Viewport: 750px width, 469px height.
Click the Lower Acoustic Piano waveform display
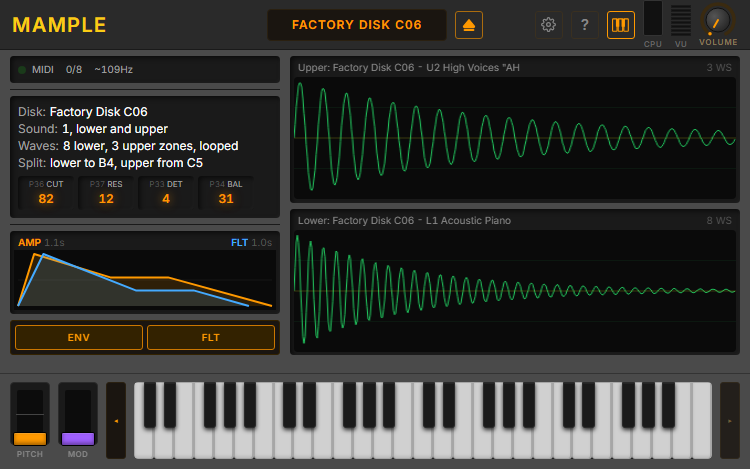(x=515, y=291)
